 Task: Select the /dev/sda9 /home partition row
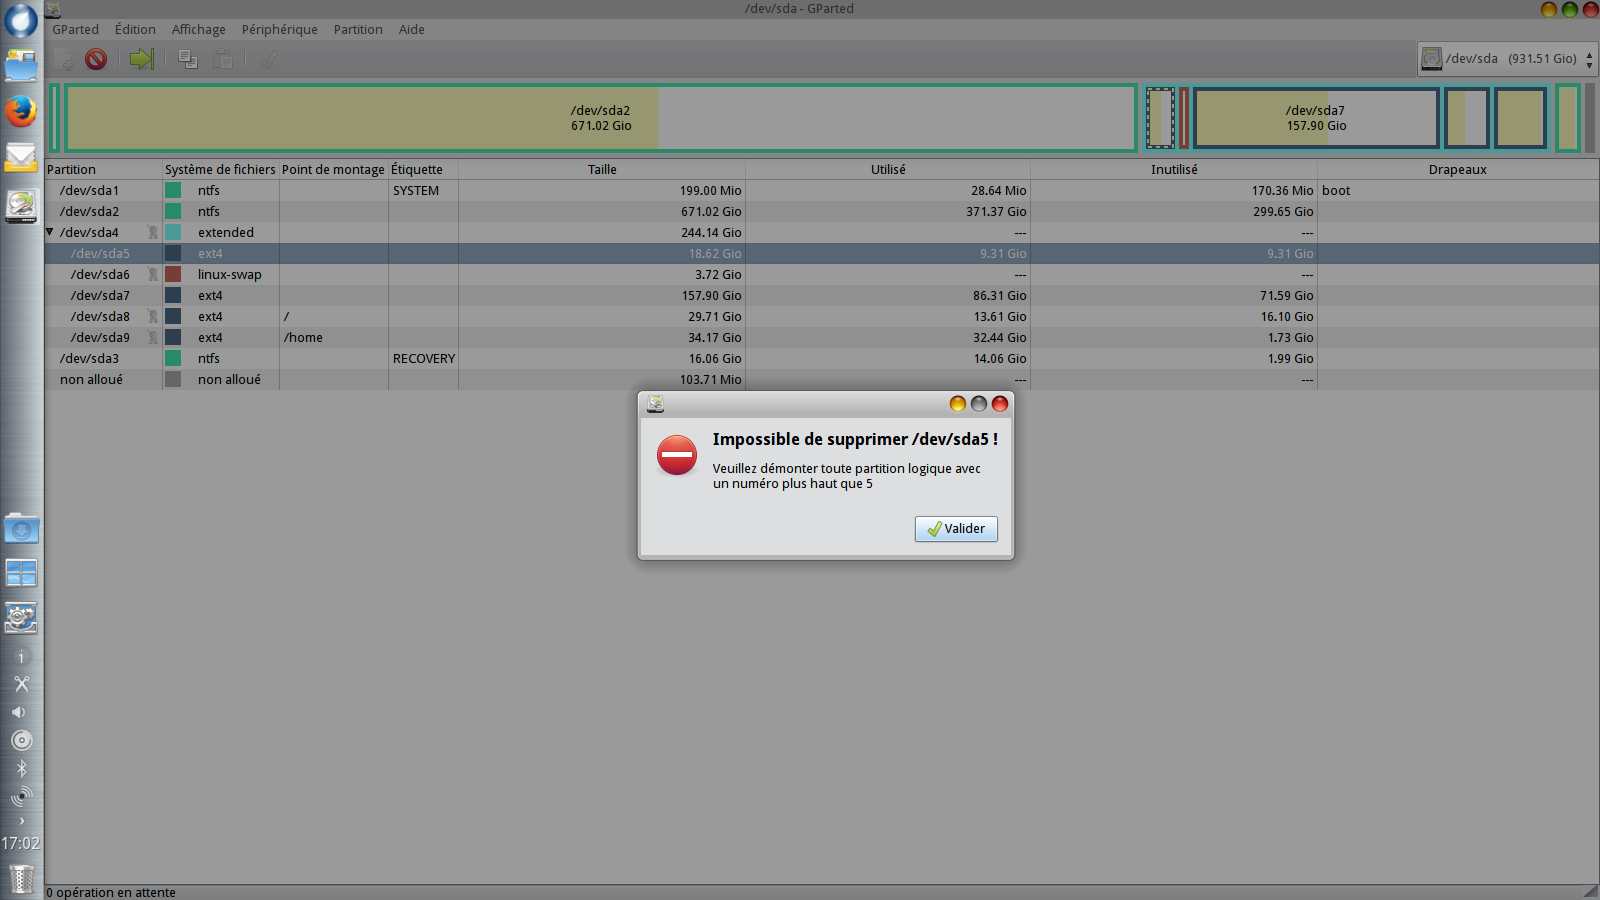pyautogui.click(x=822, y=337)
